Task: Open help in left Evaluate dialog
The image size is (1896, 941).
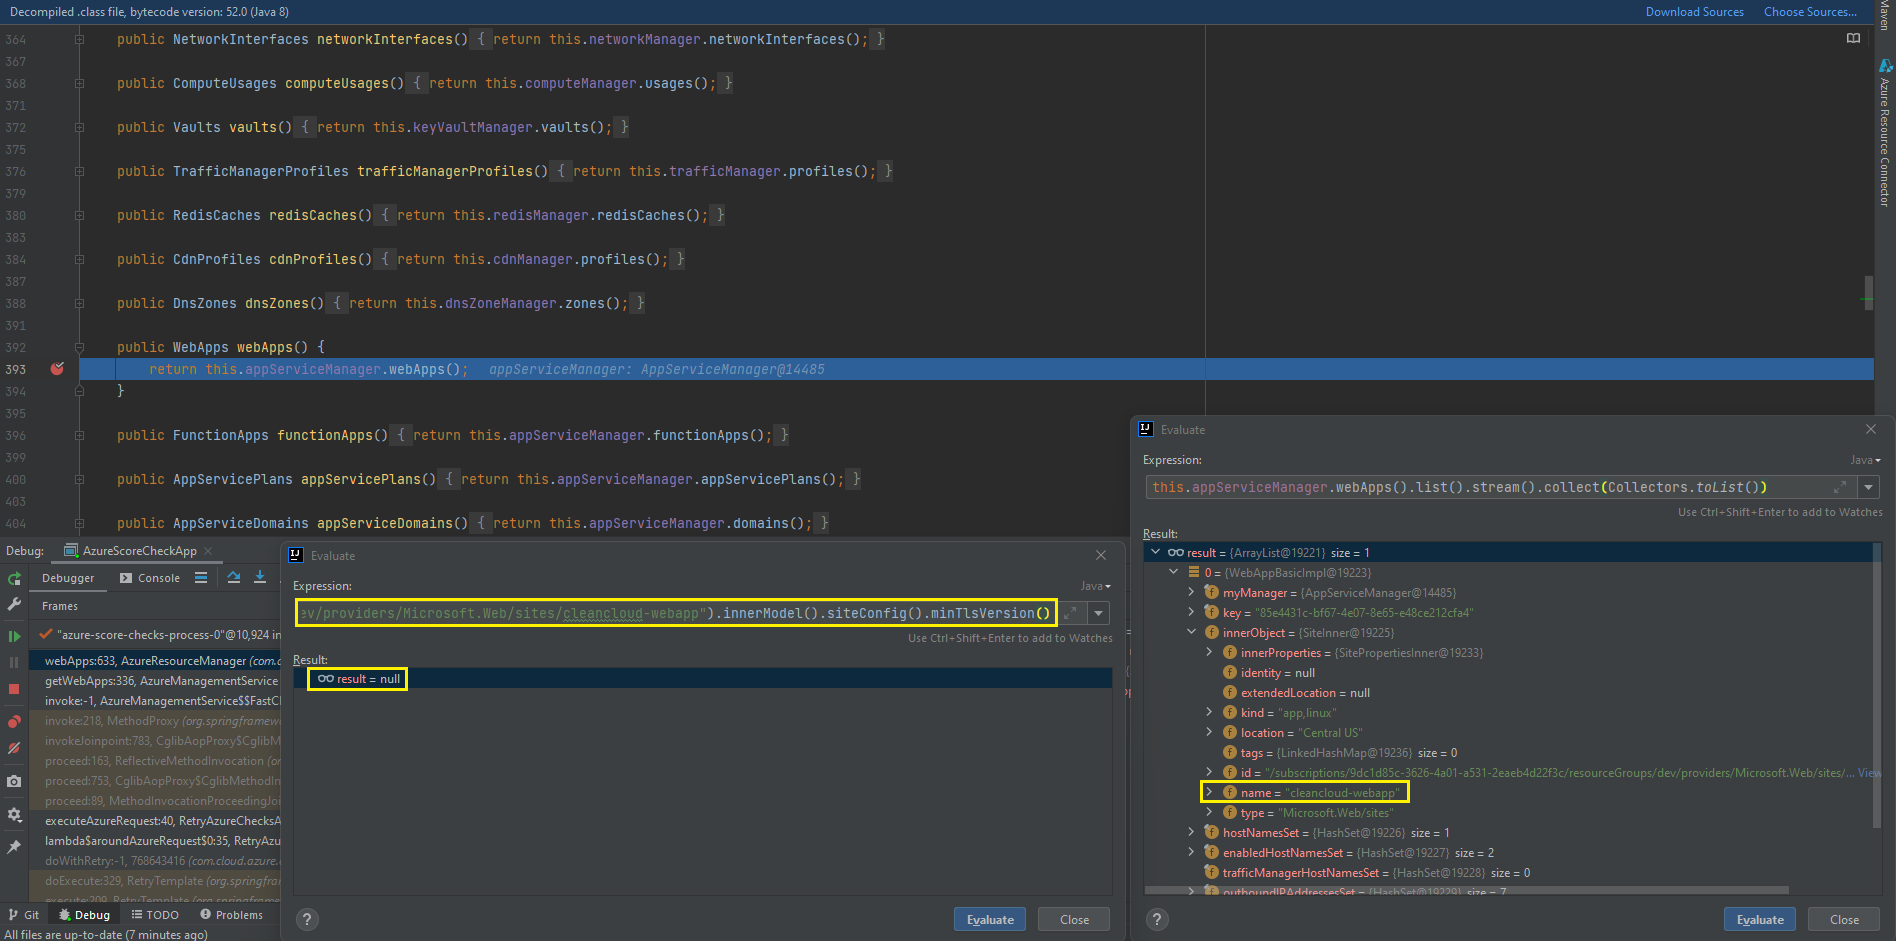Action: click(307, 920)
